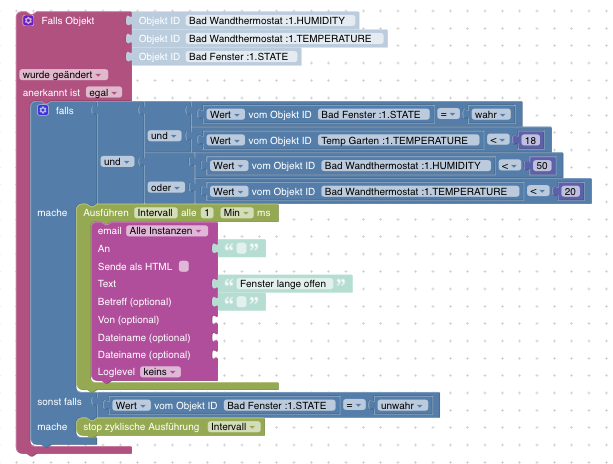Select trigger Objekt ID 'Bad Wandthermostat :1.HUMIDITY'
This screenshot has height=464, width=613.
(270, 20)
